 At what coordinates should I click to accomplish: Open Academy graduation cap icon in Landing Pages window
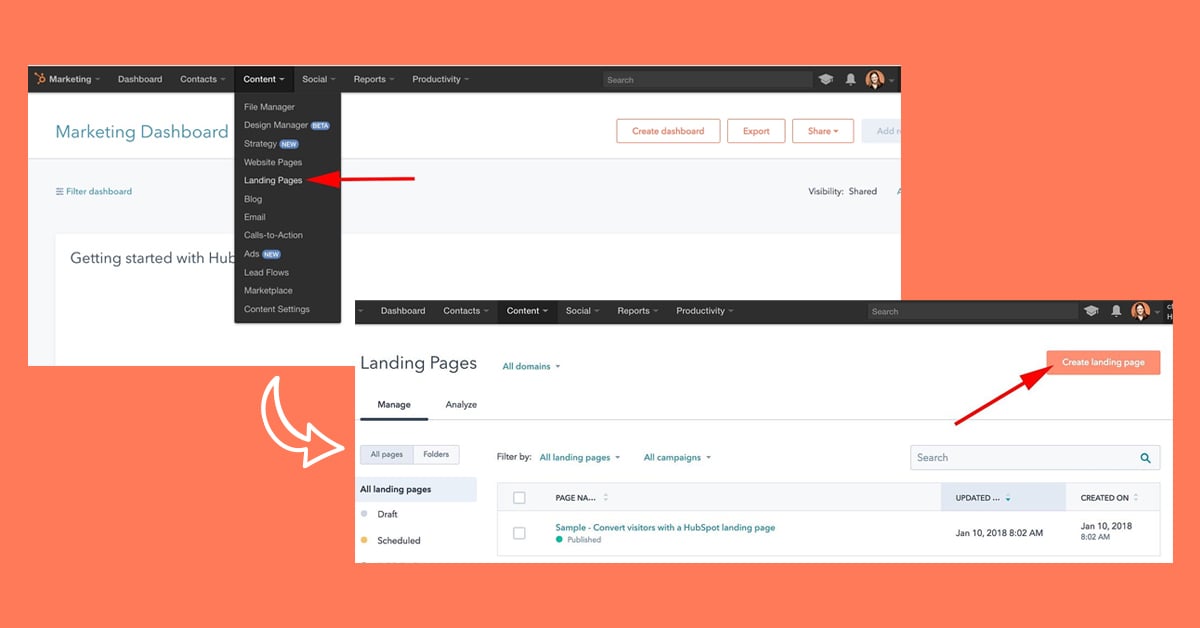[1091, 311]
